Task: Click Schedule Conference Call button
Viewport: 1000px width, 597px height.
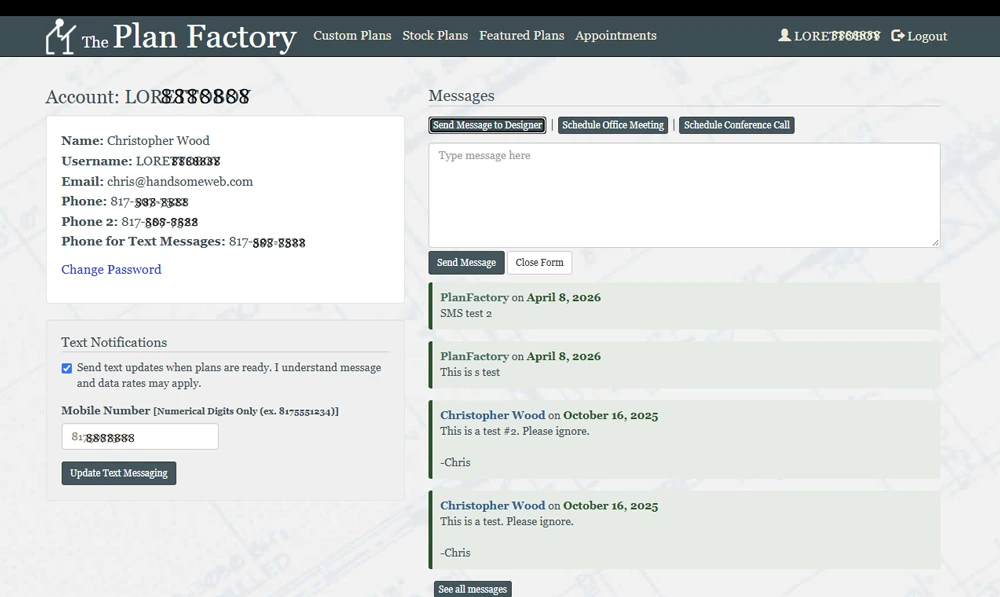Action: [x=737, y=125]
